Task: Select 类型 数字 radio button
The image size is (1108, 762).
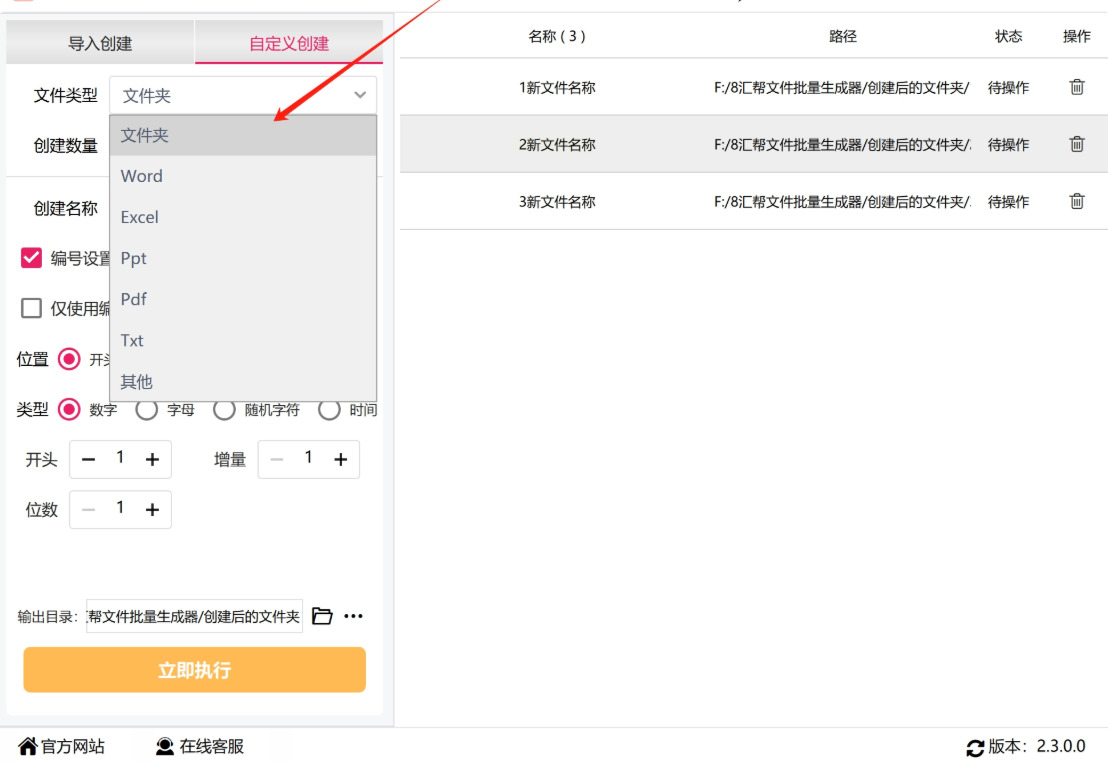Action: [69, 409]
